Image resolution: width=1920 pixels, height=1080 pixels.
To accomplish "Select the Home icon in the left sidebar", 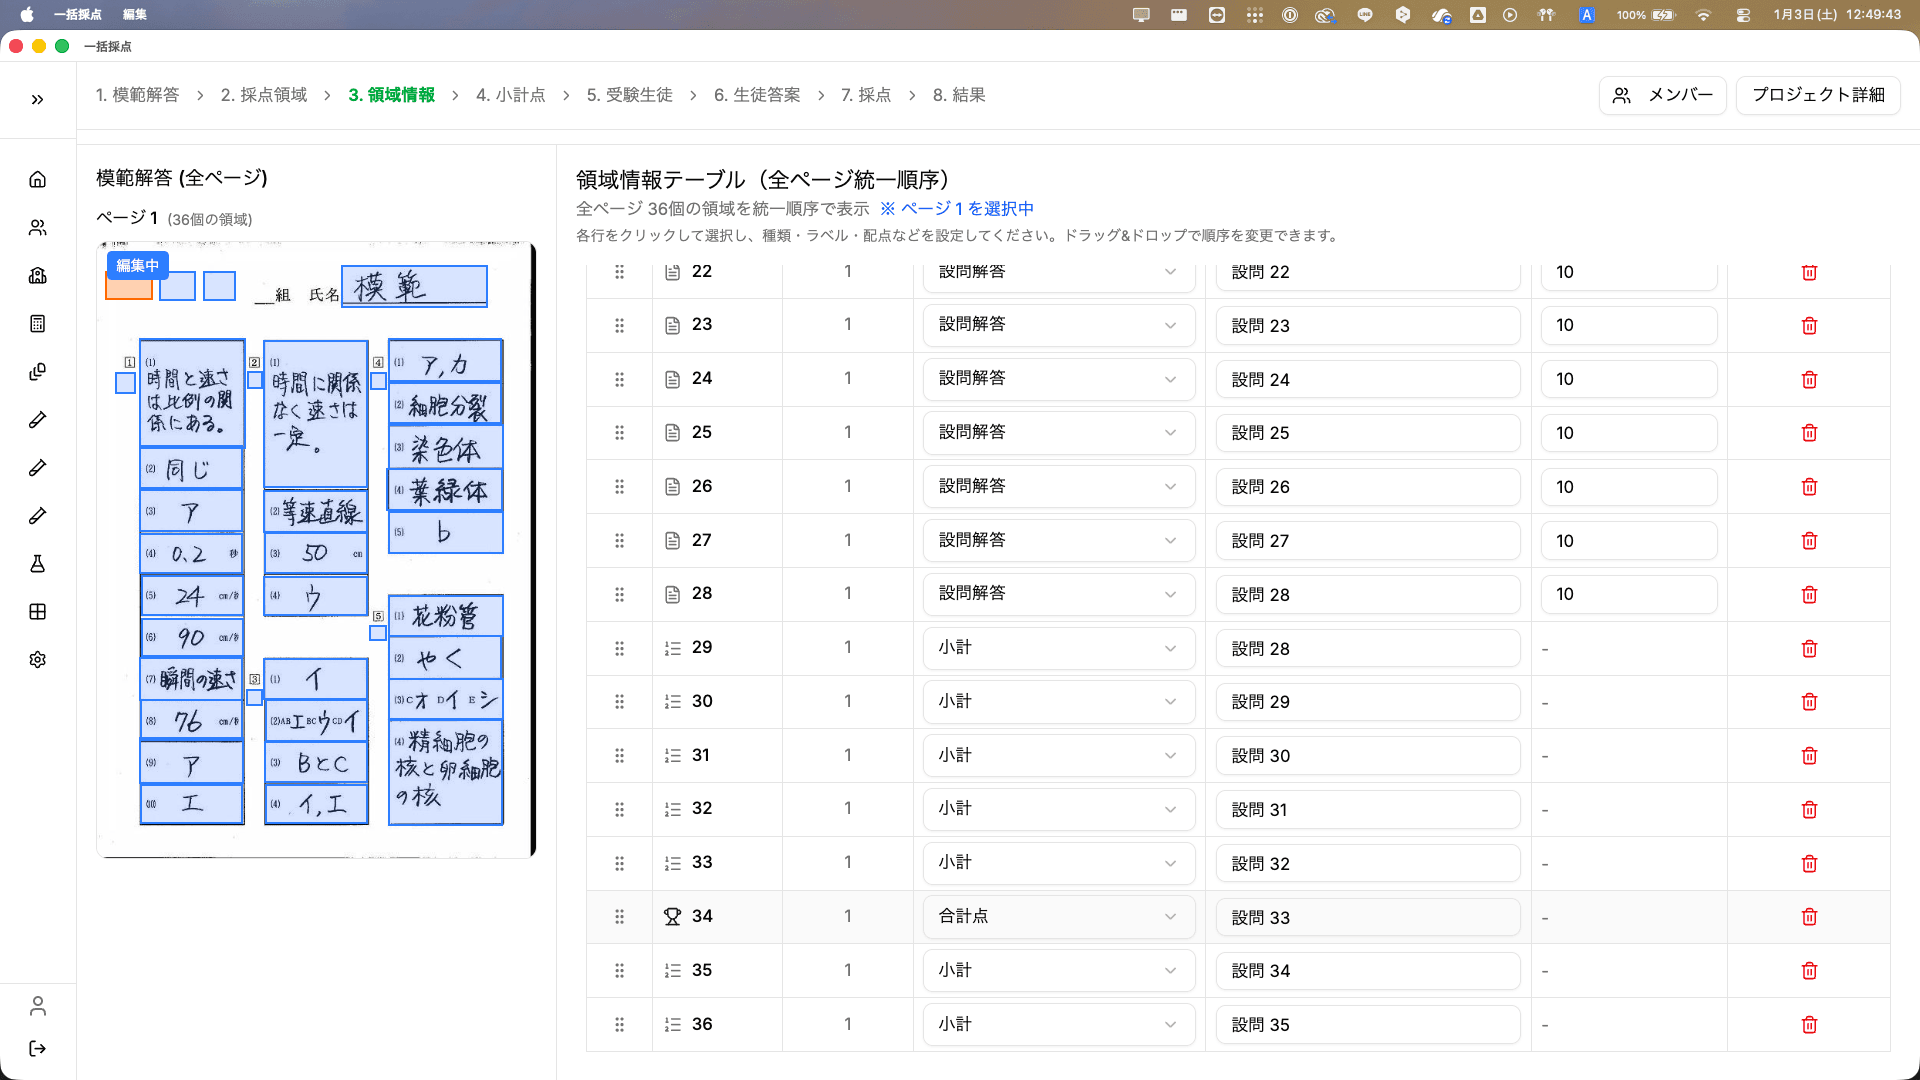I will (x=37, y=179).
